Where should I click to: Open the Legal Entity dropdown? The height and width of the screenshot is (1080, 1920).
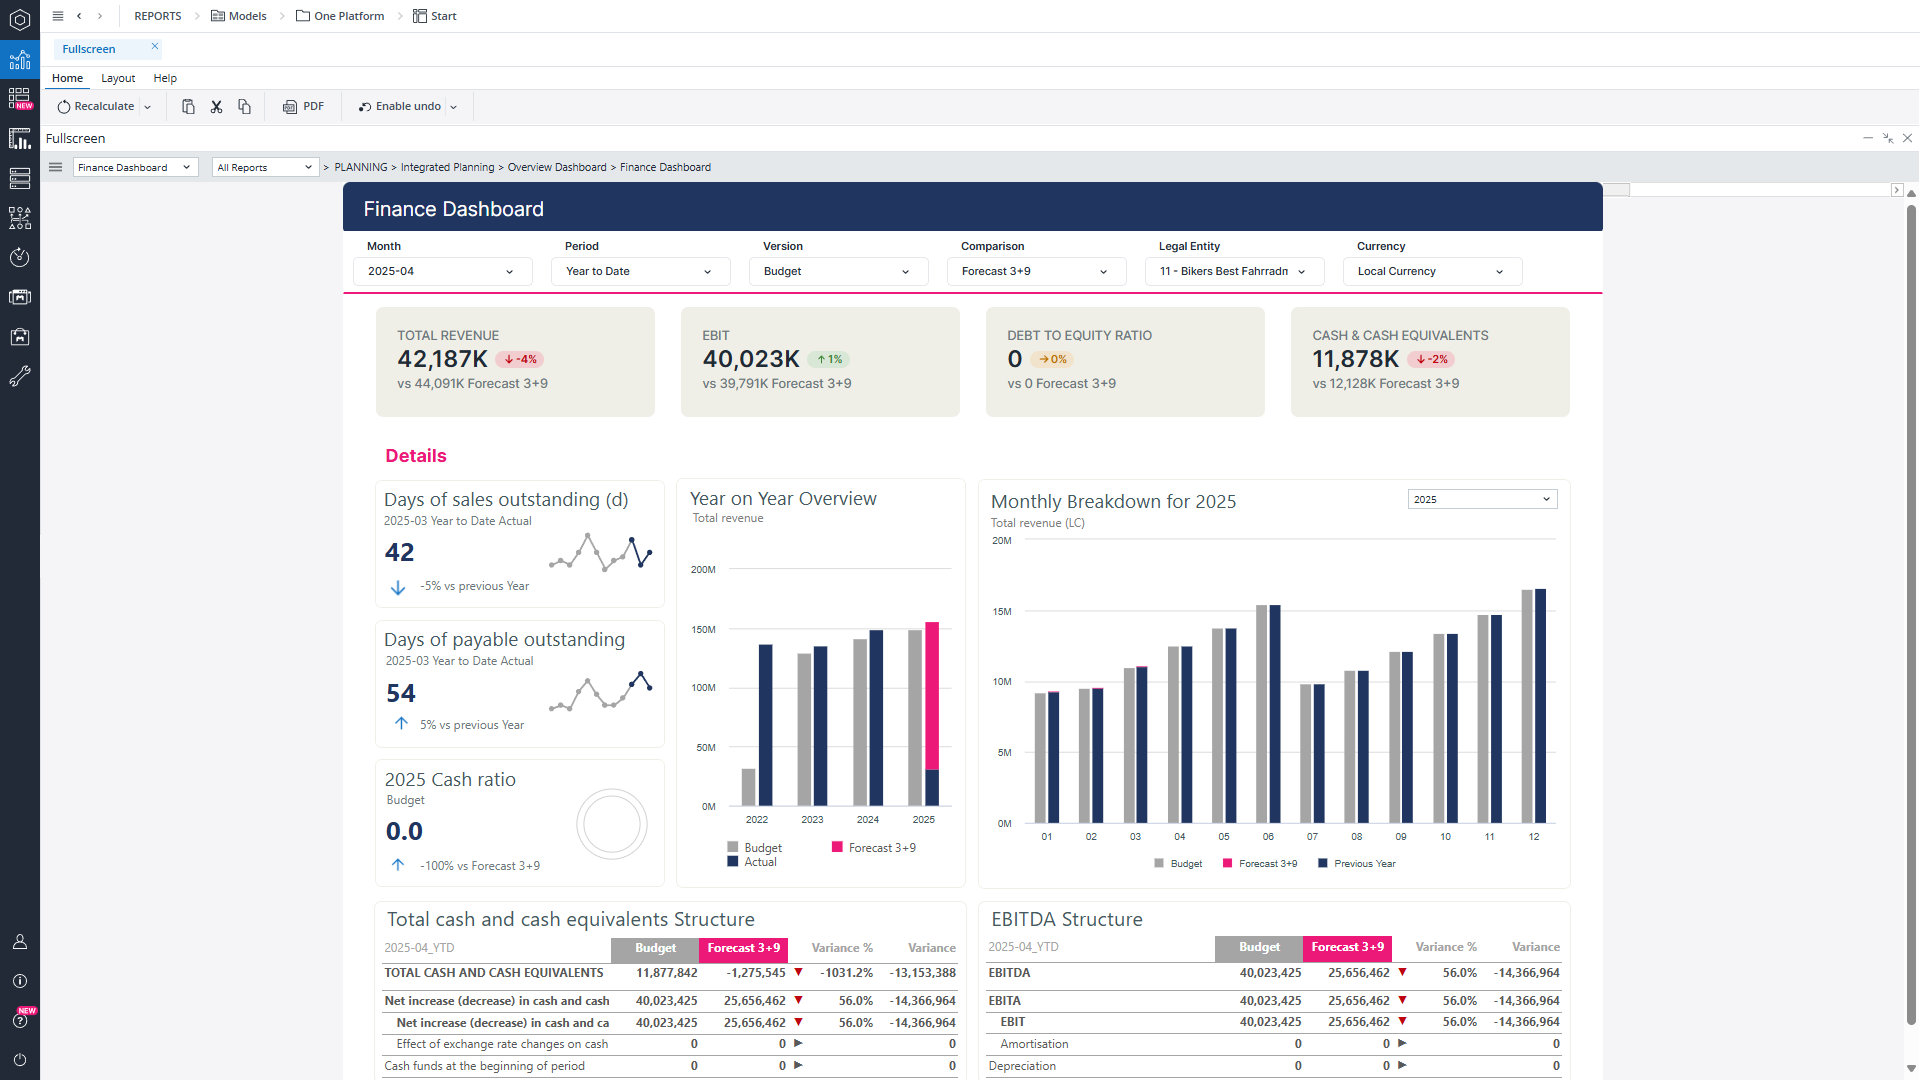[x=1233, y=272]
